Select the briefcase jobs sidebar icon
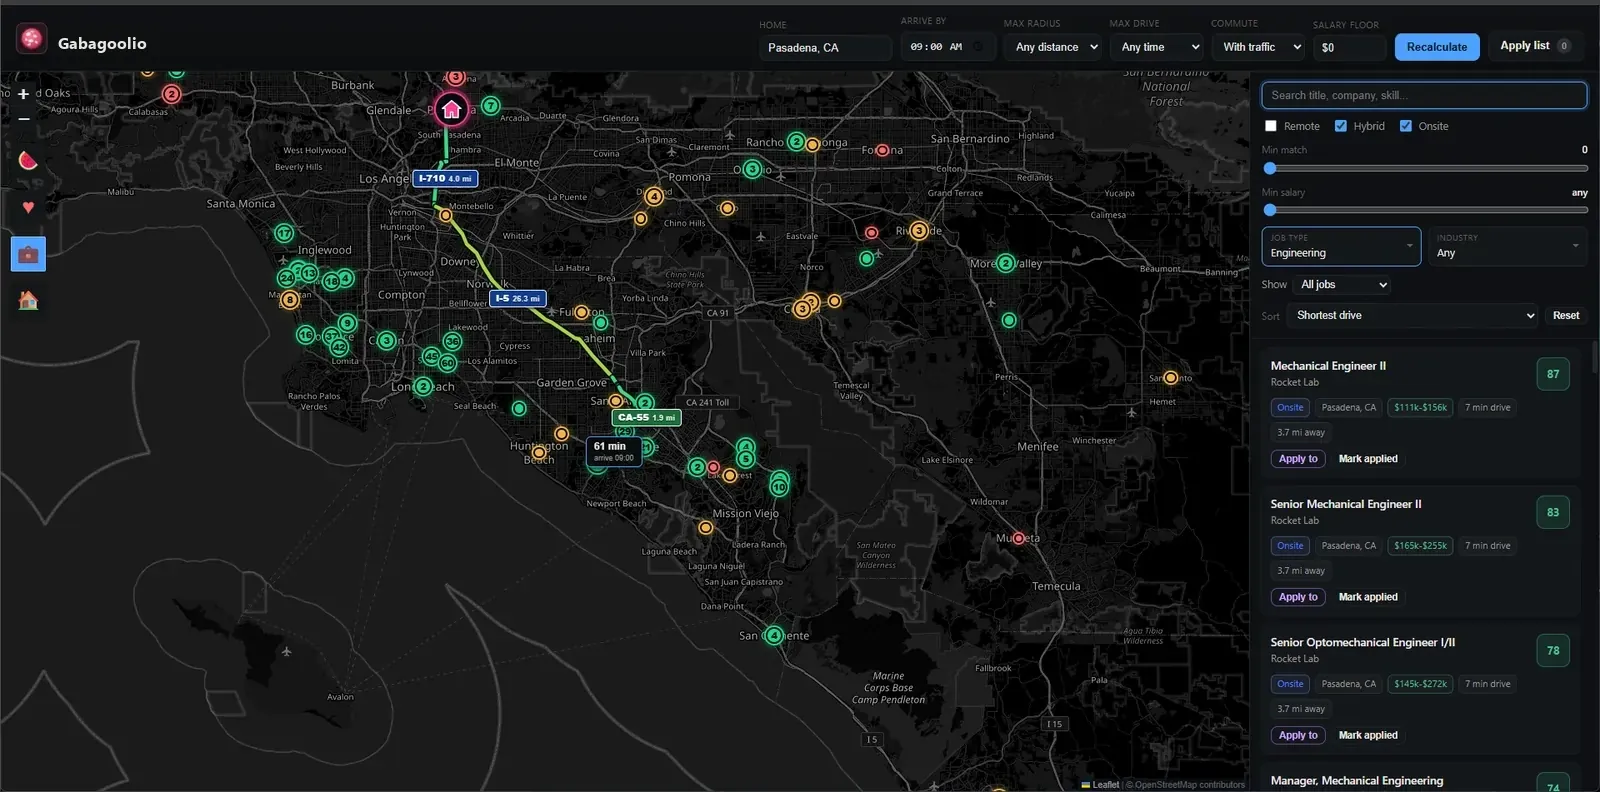 coord(28,254)
